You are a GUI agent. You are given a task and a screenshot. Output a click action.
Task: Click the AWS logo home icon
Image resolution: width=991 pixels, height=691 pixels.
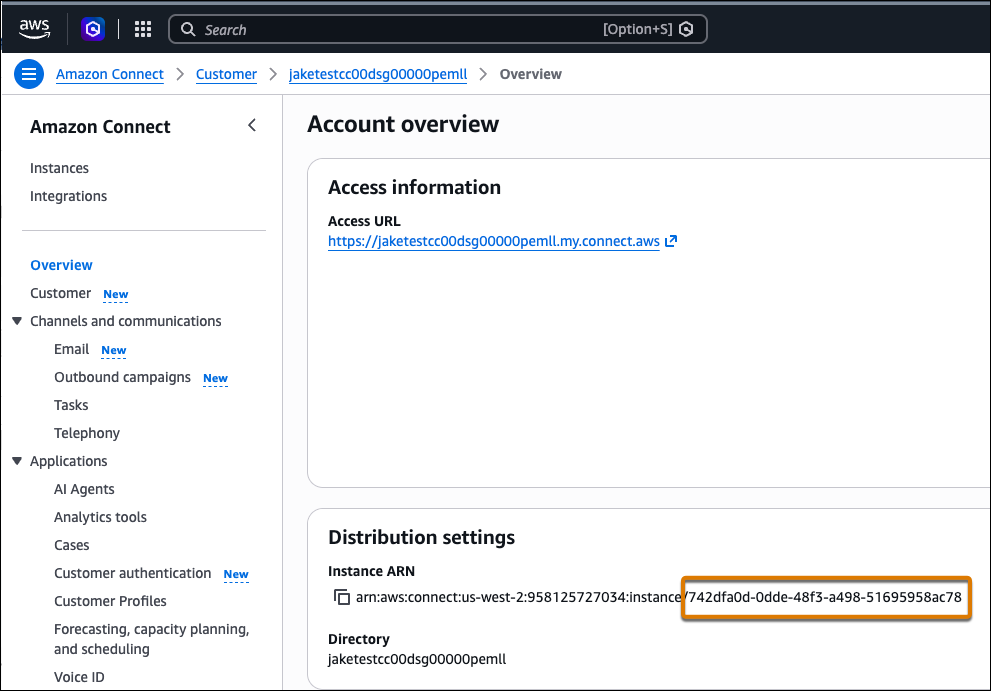[34, 28]
